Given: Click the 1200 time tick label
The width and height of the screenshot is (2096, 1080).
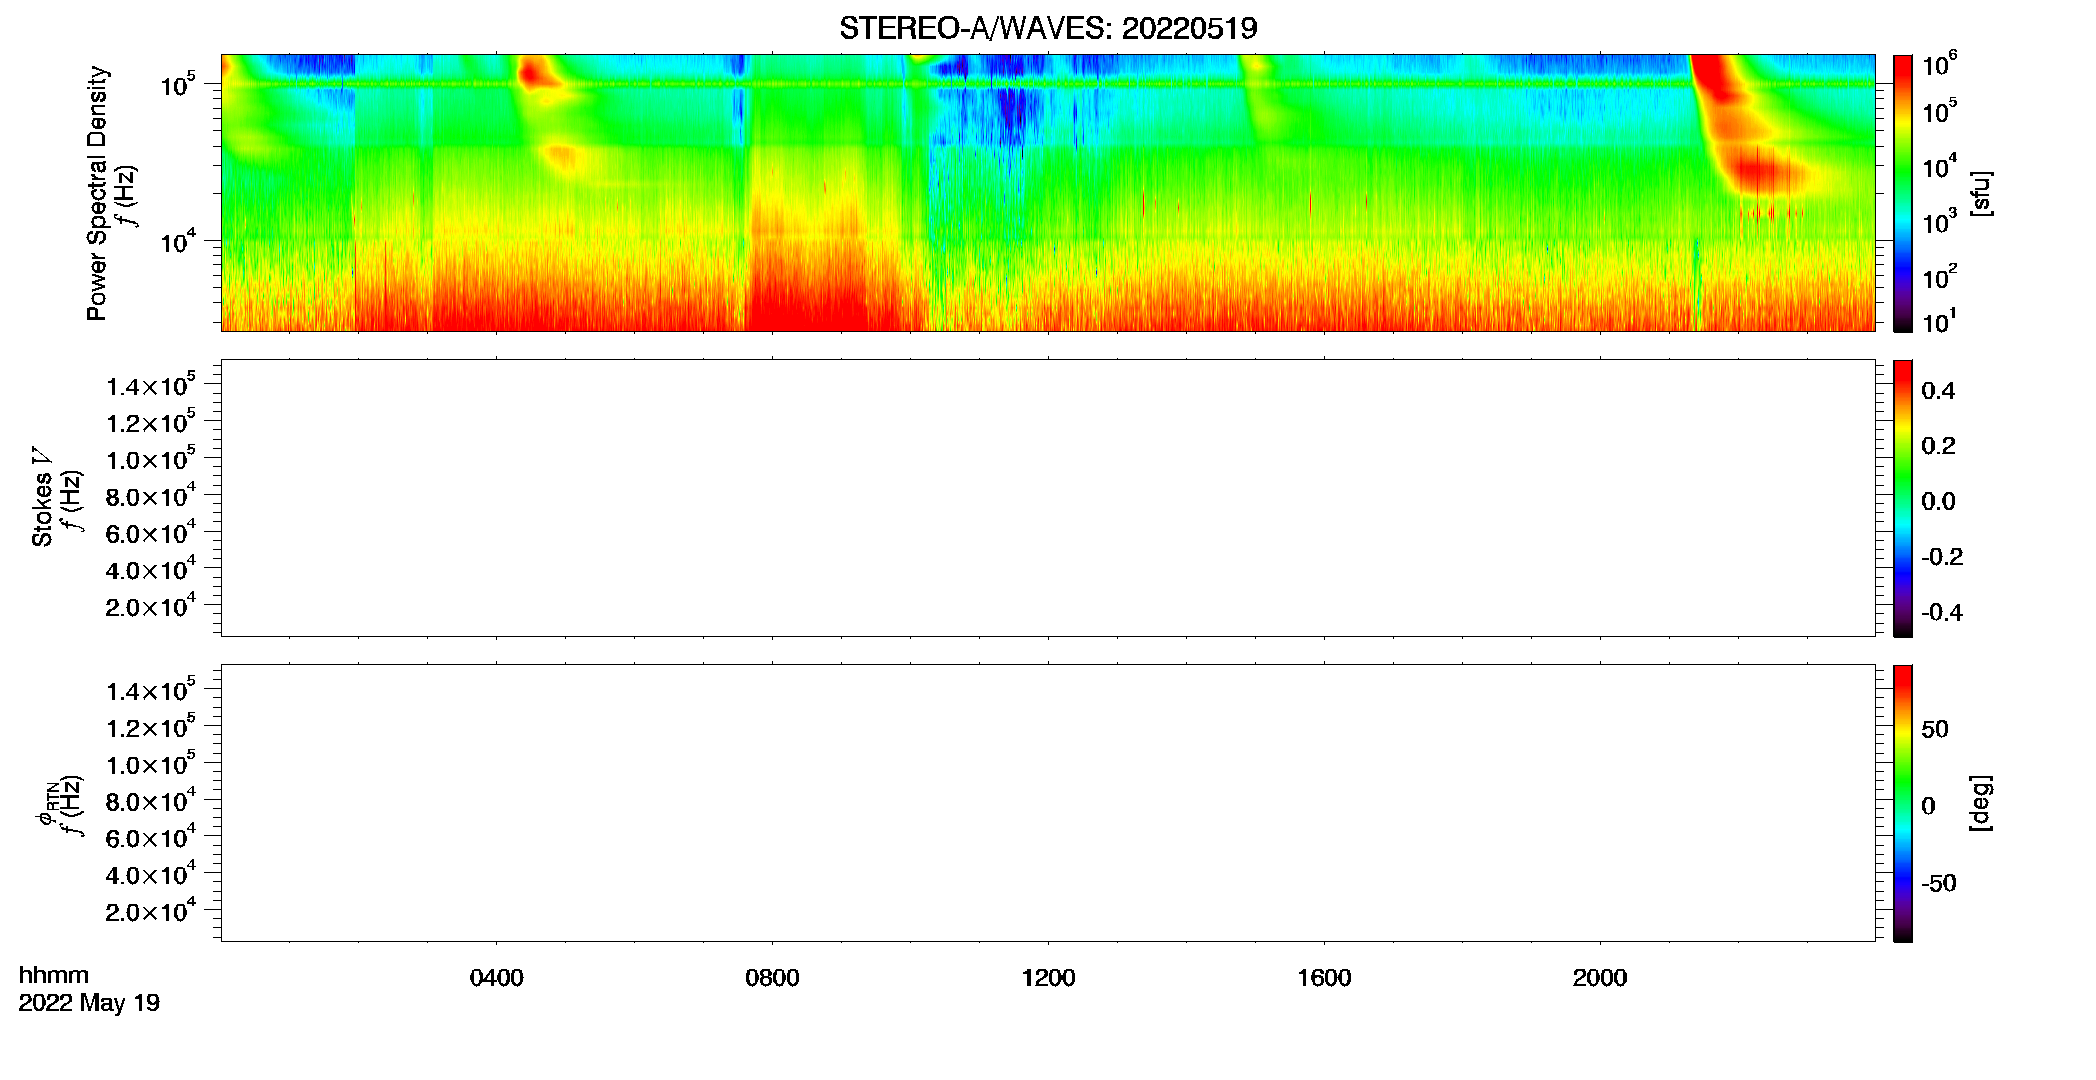Looking at the screenshot, I should coord(1048,978).
